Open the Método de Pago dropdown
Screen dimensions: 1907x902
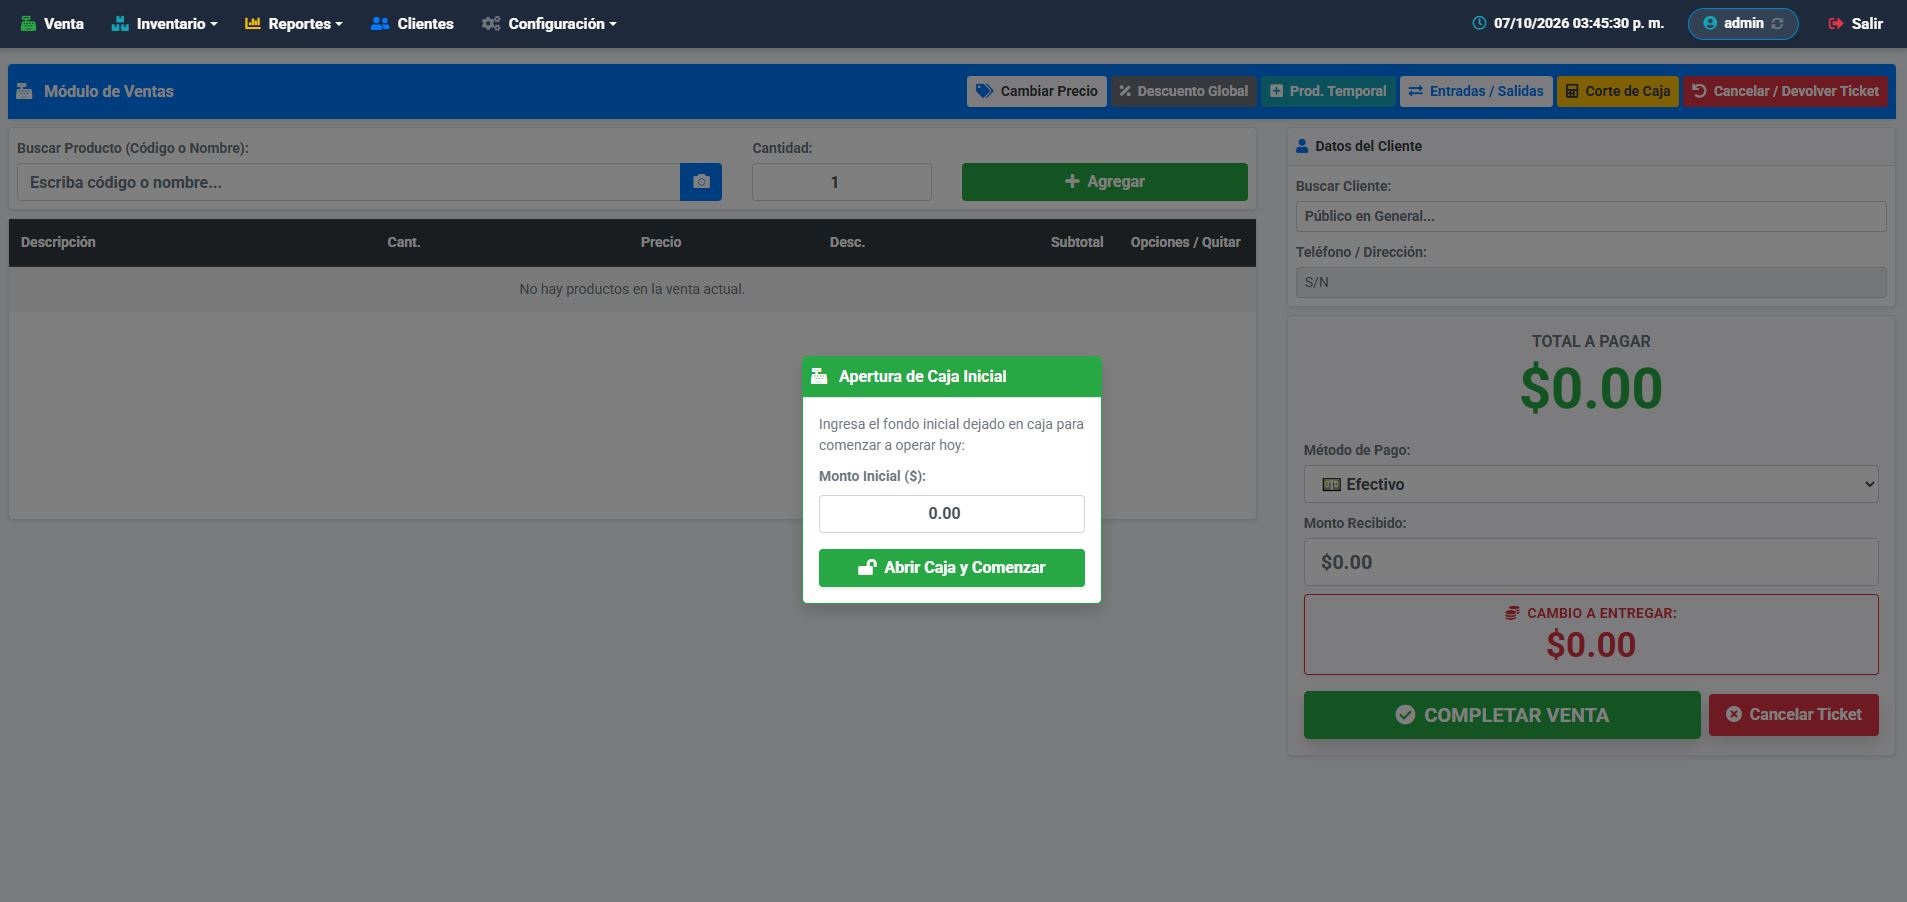[x=1591, y=484]
